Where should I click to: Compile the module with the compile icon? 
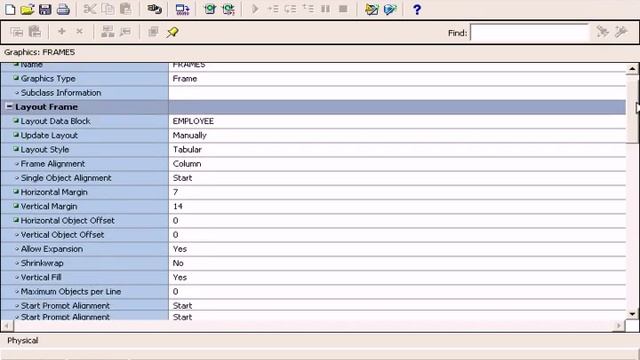(x=182, y=9)
